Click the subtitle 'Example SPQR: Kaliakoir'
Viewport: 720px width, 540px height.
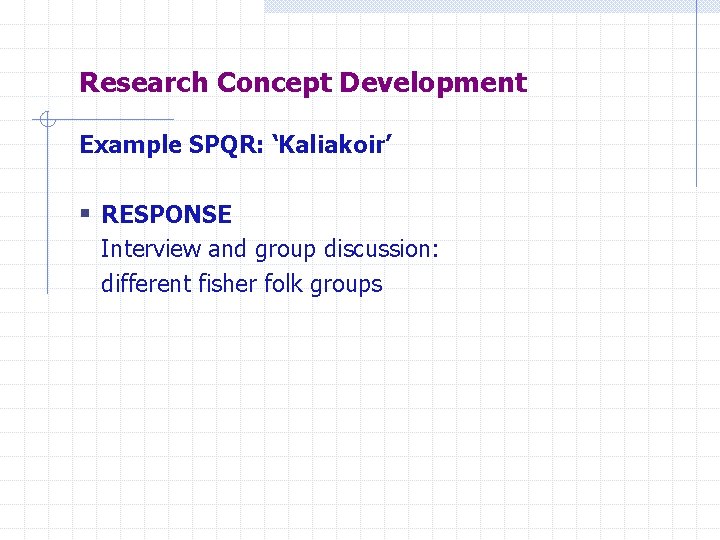coord(236,145)
